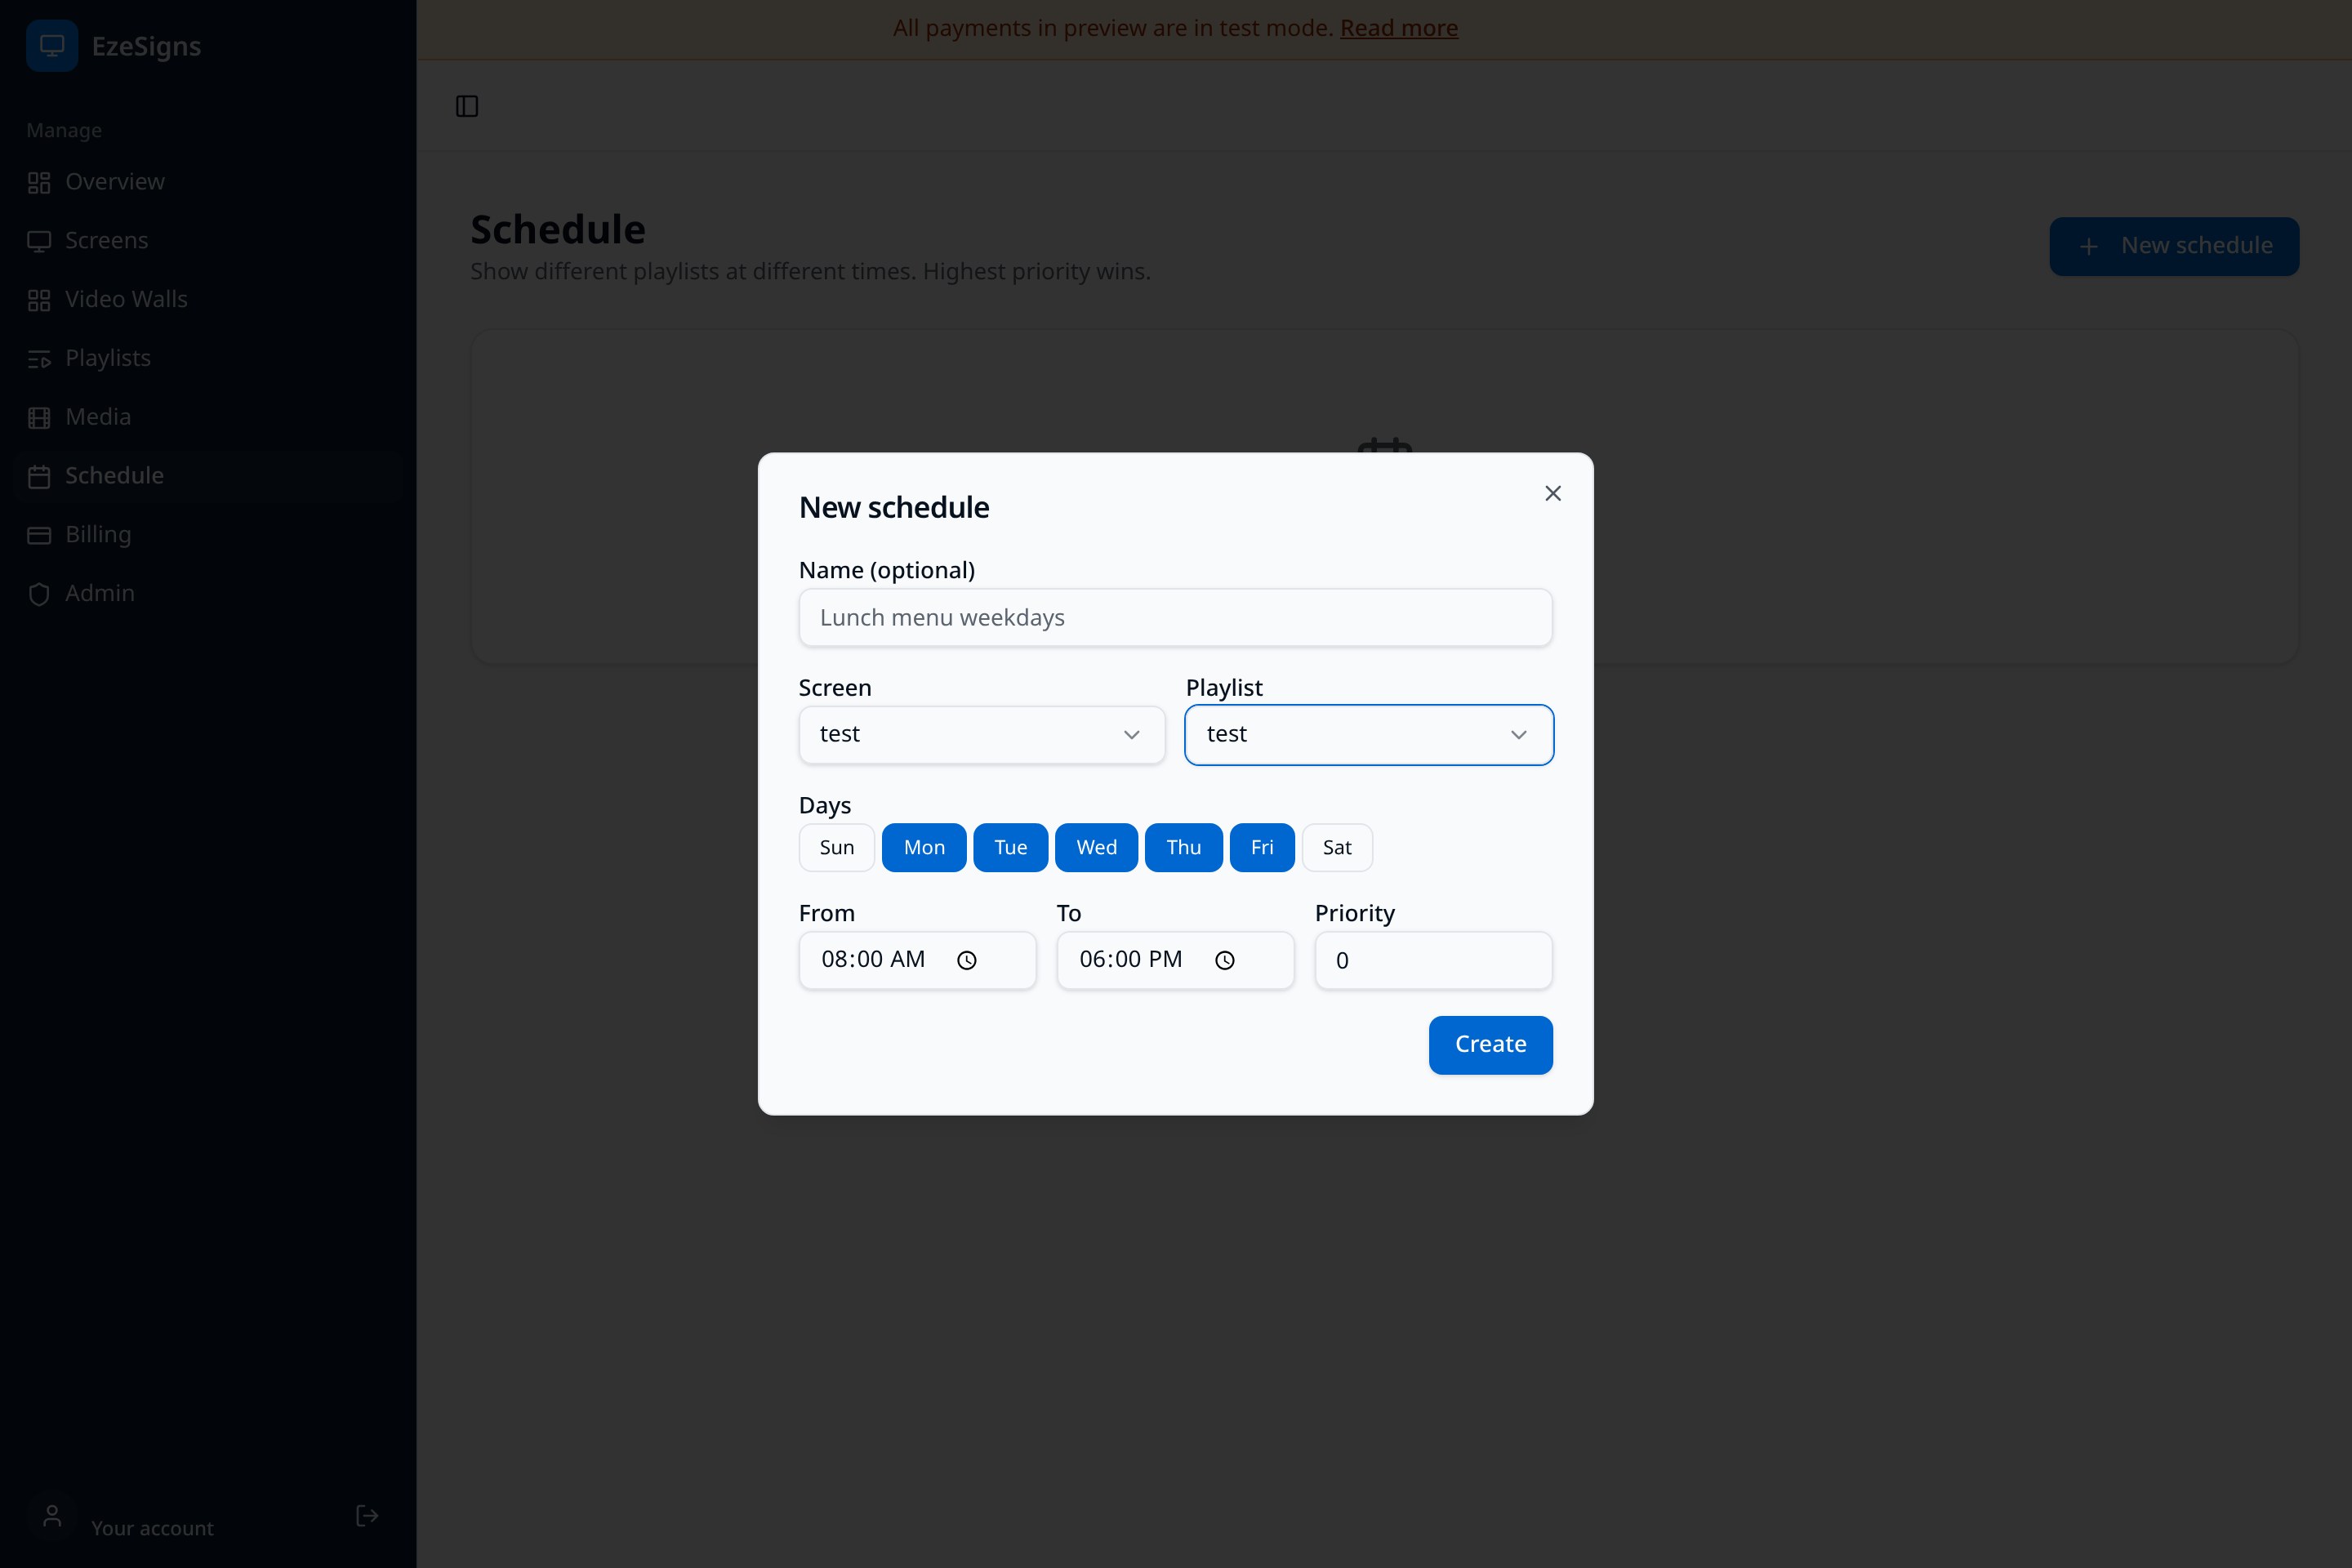
Task: Toggle Sat day selection
Action: pos(1337,848)
